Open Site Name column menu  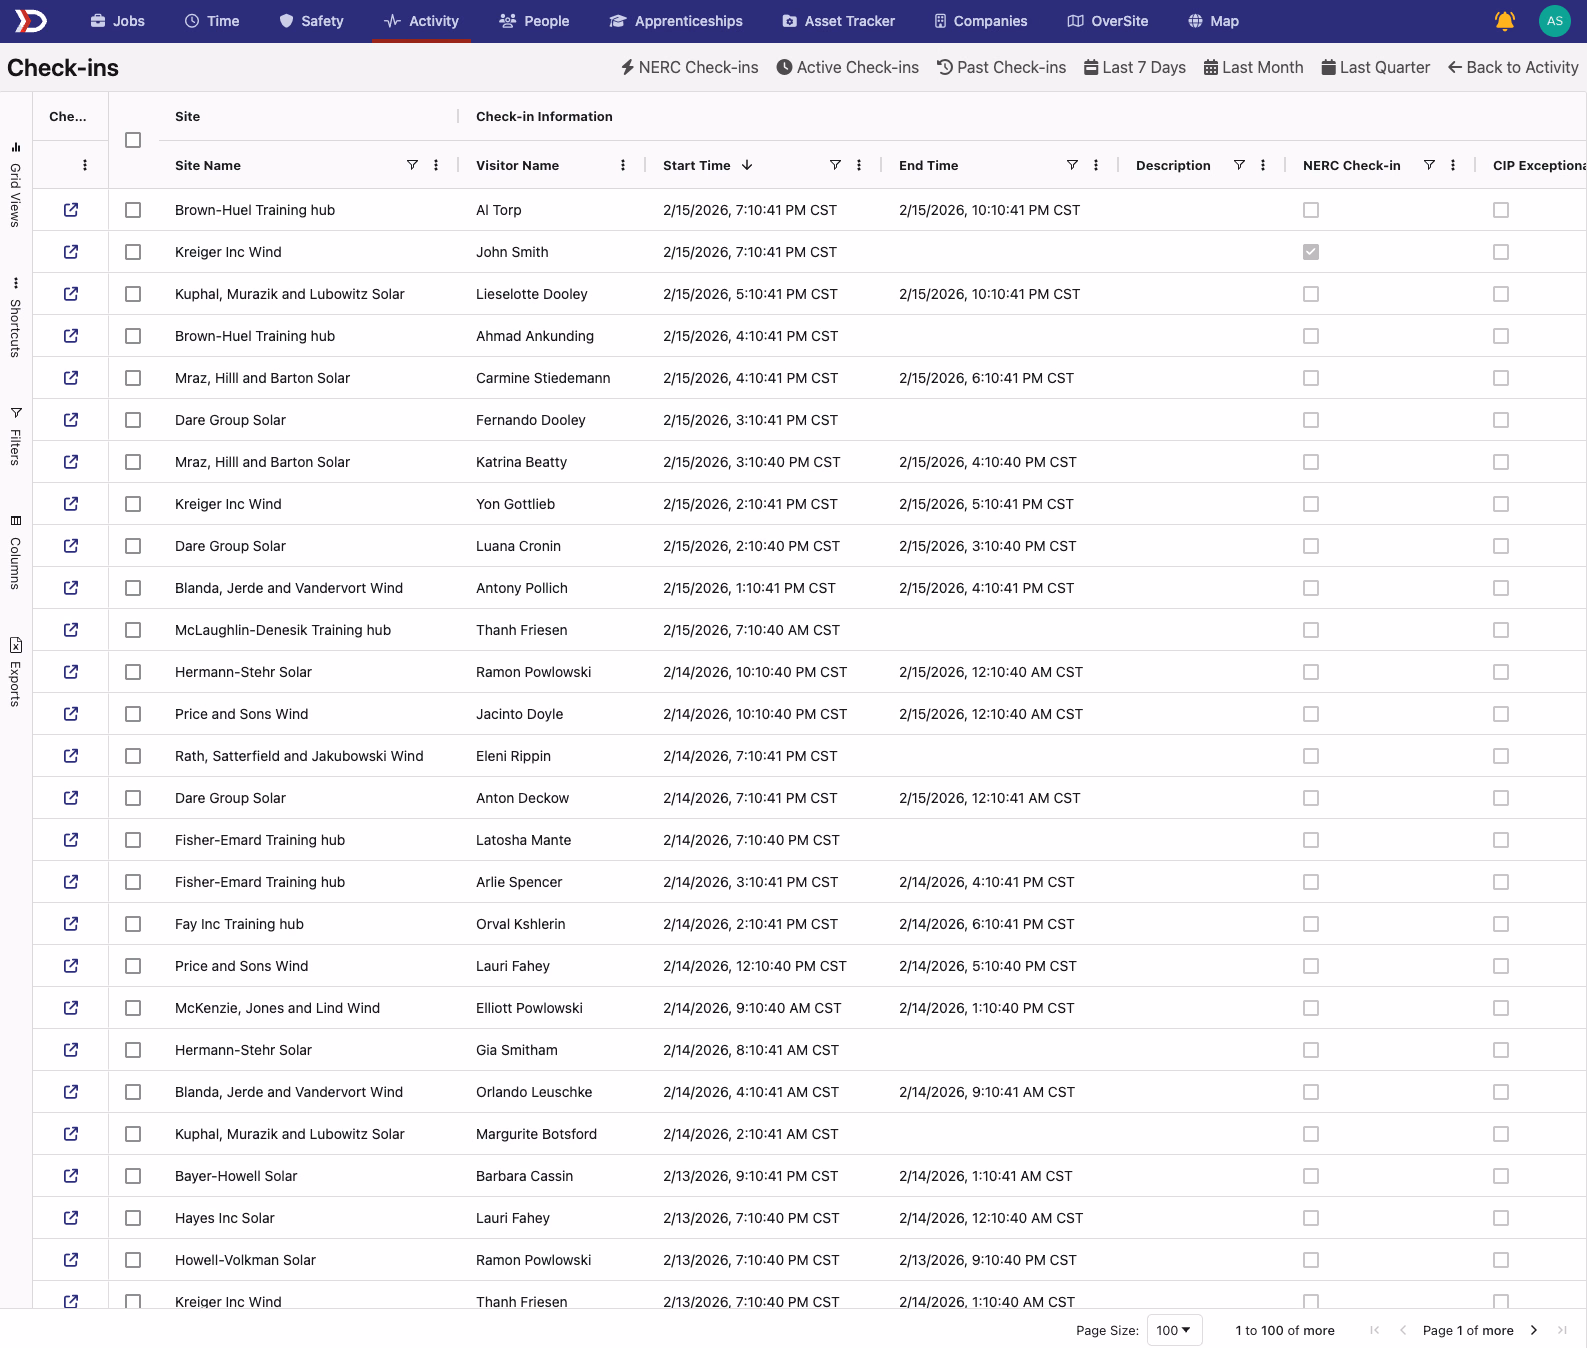(436, 165)
